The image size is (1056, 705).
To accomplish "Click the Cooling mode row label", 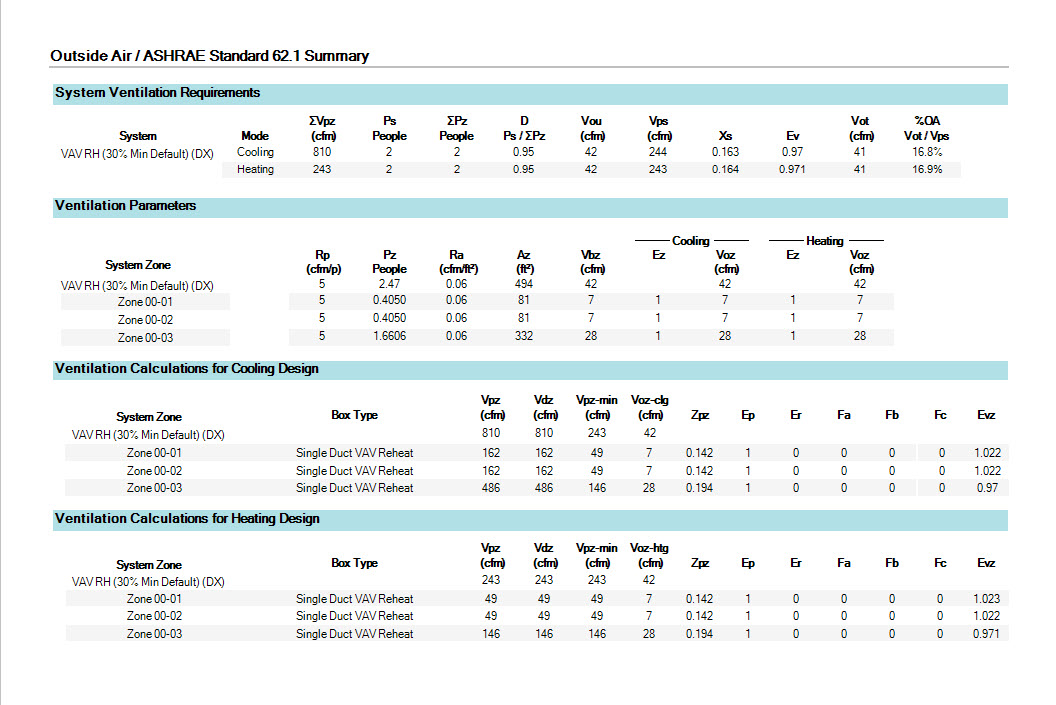I will (x=255, y=152).
